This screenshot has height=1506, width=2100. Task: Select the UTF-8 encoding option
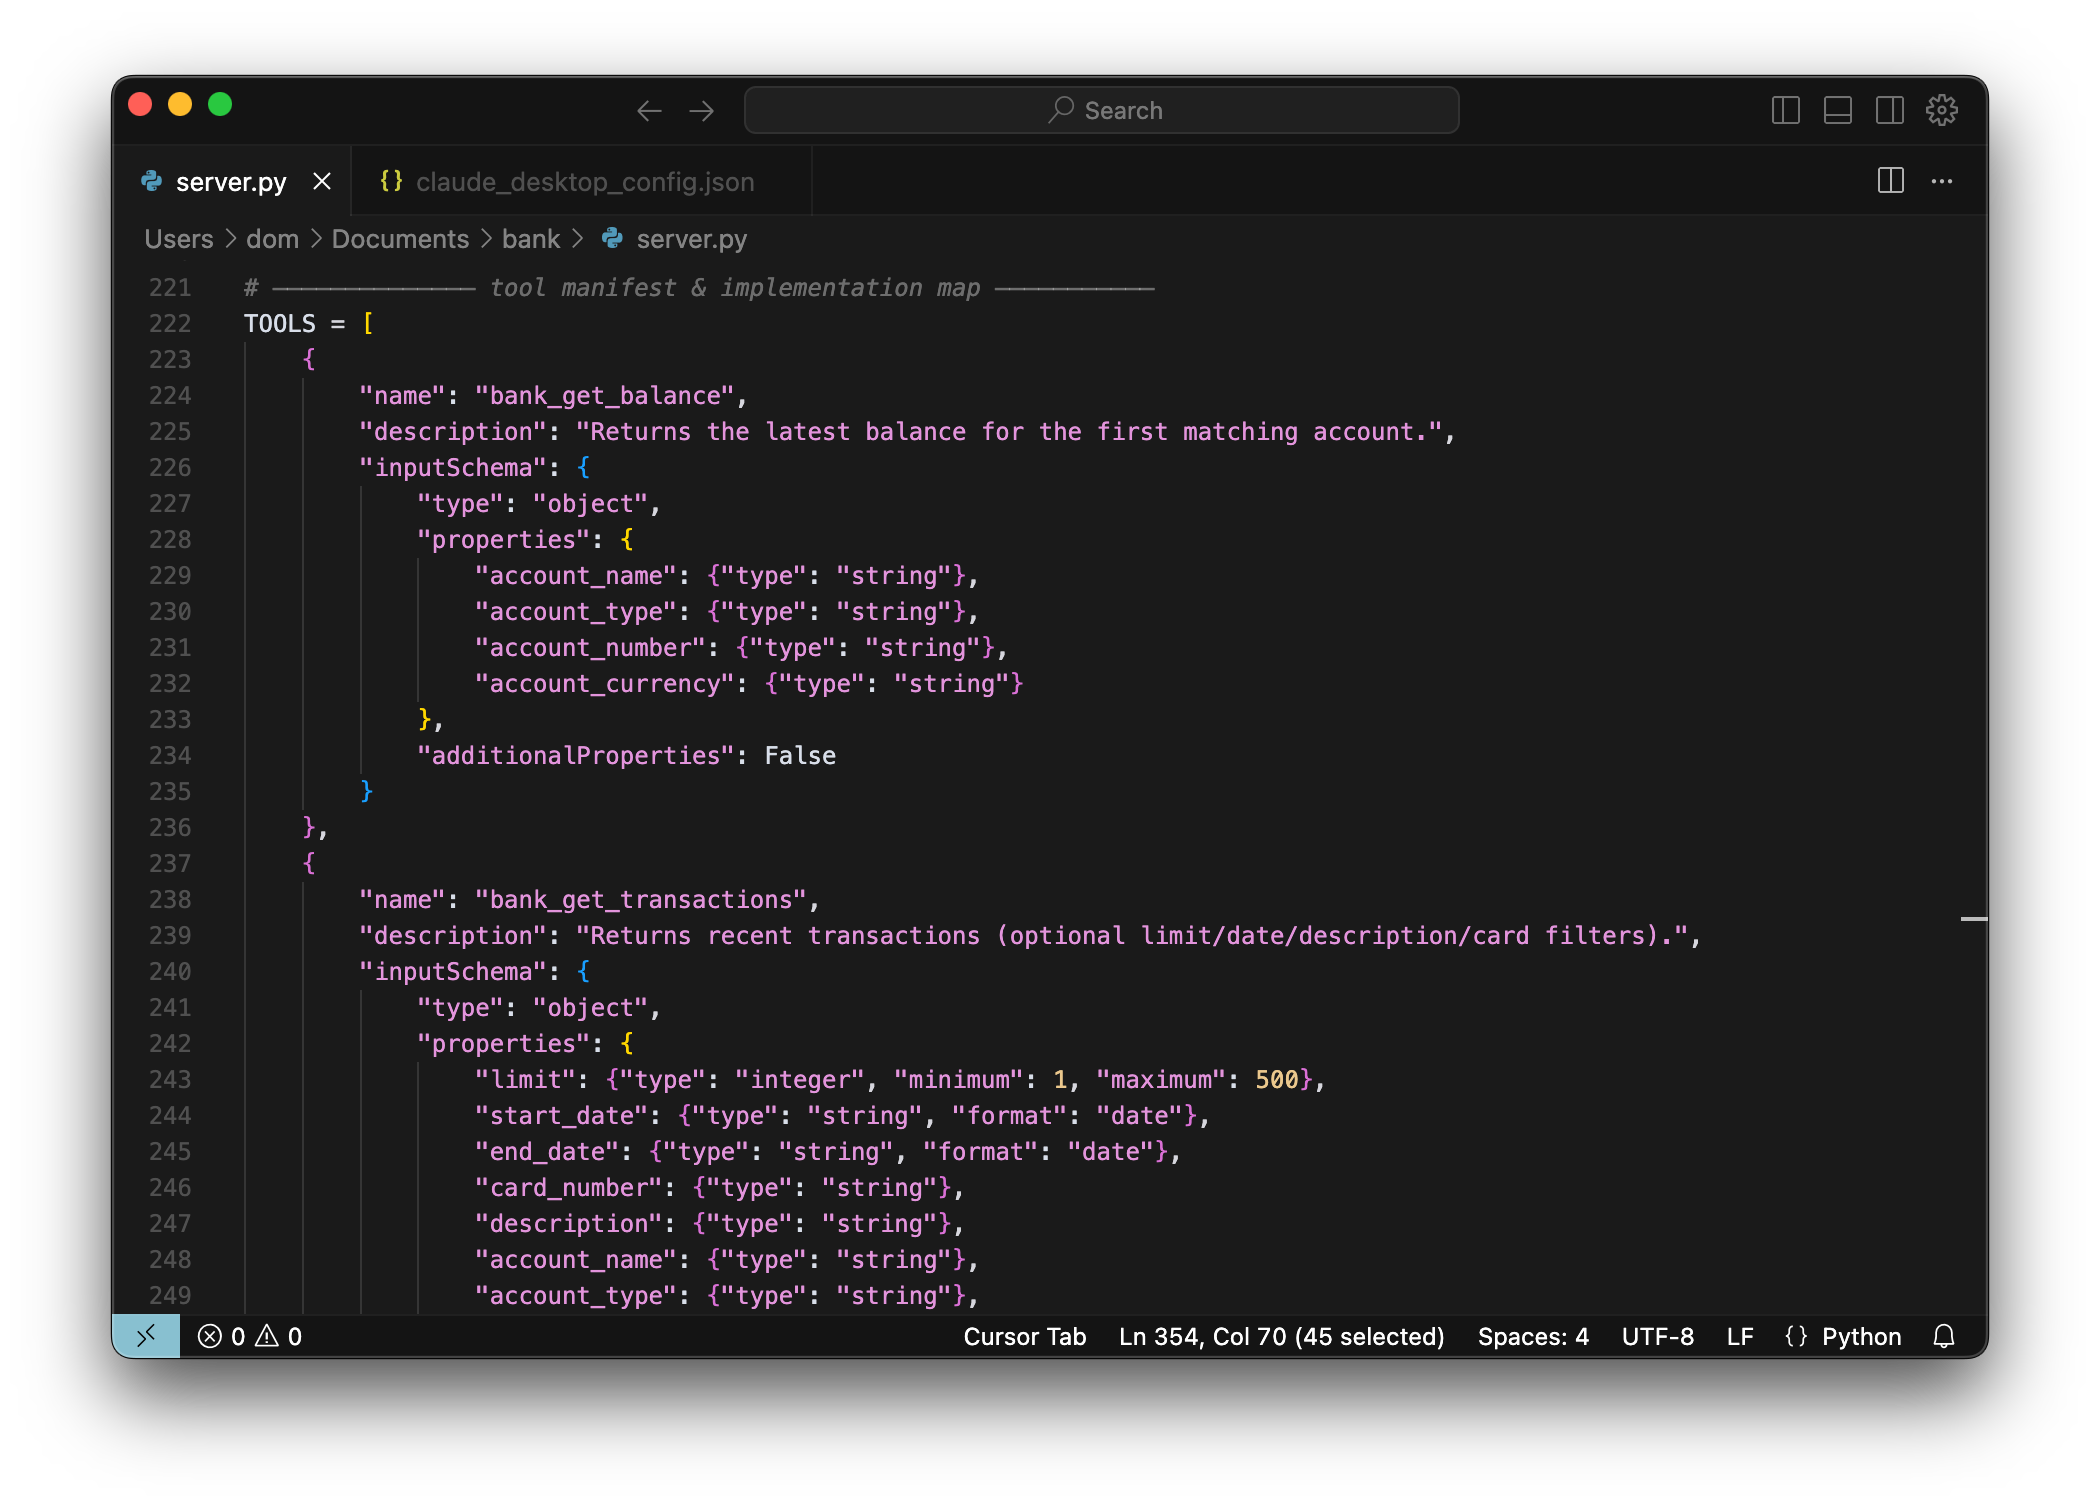point(1657,1336)
